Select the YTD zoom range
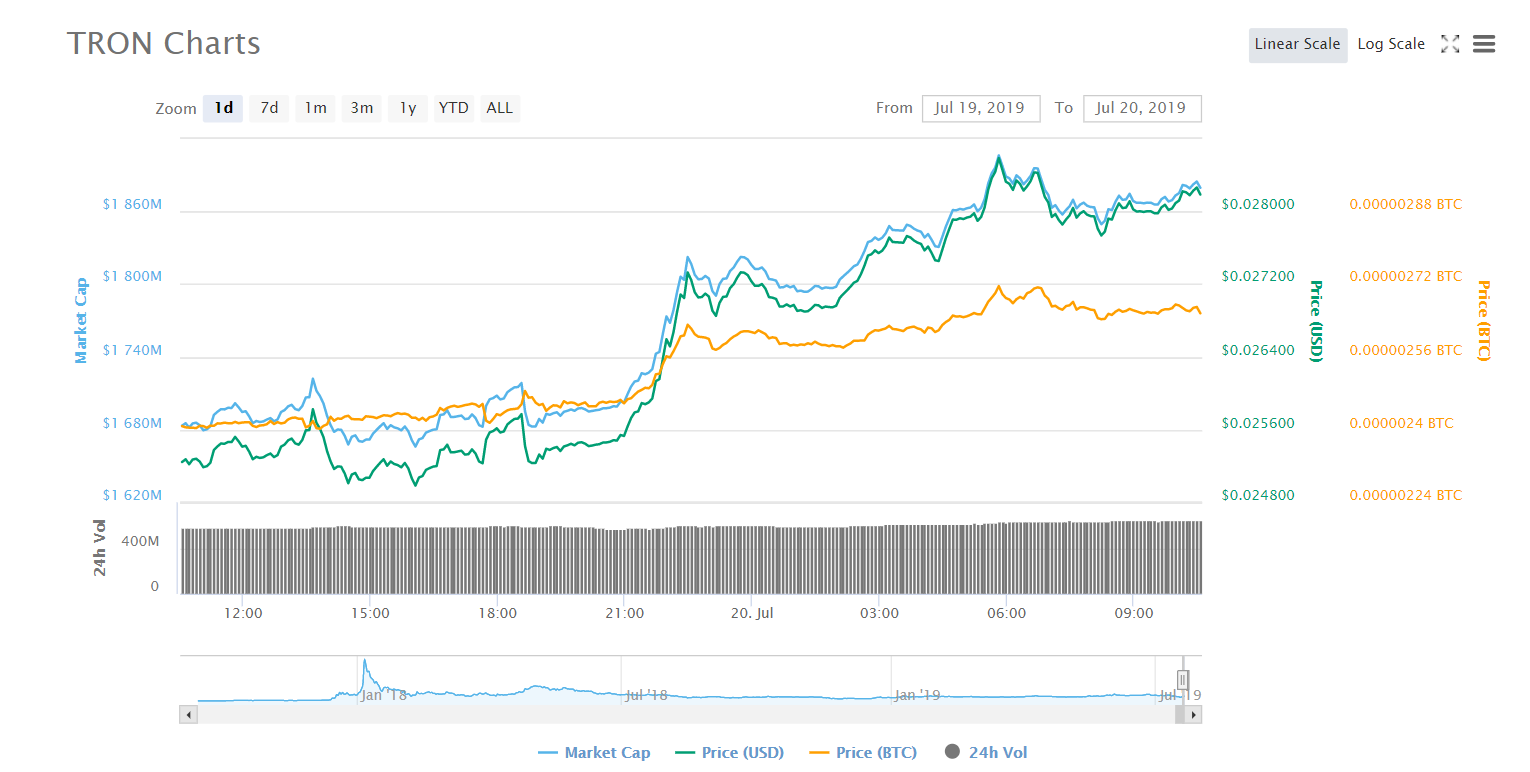 [x=453, y=108]
